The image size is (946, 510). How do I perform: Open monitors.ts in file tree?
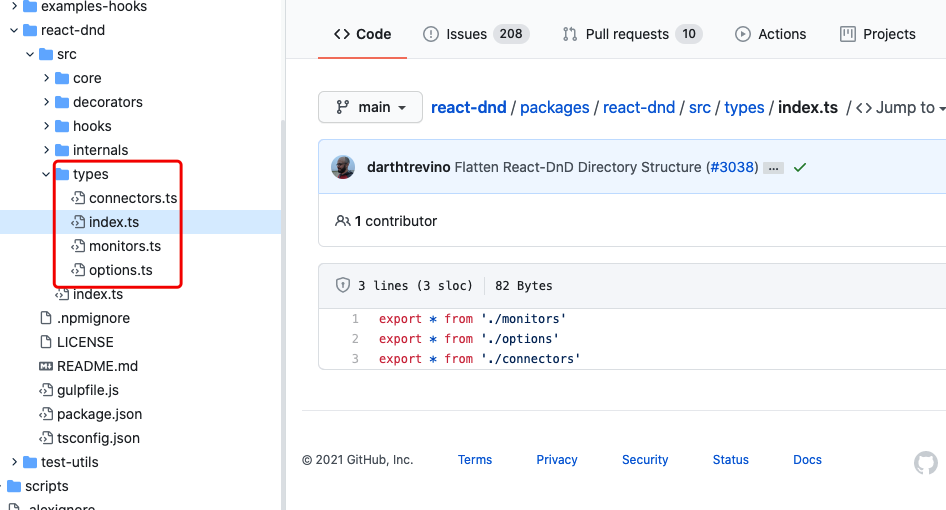coord(125,246)
